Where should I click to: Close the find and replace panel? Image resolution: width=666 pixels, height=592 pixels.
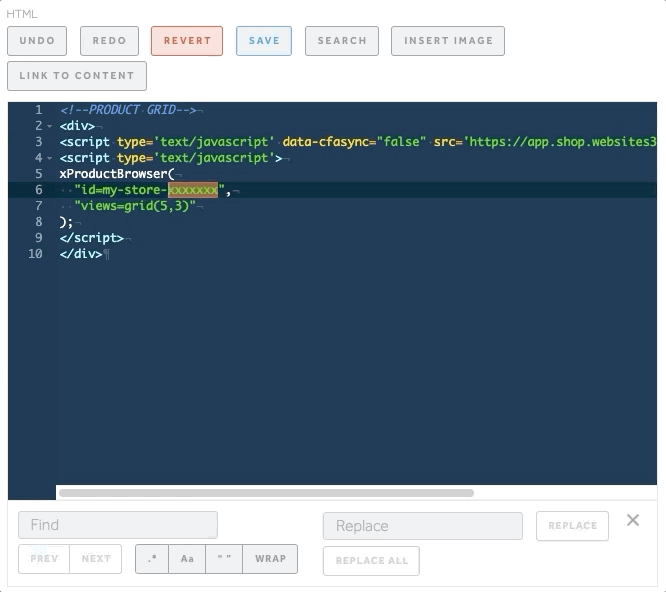click(633, 520)
